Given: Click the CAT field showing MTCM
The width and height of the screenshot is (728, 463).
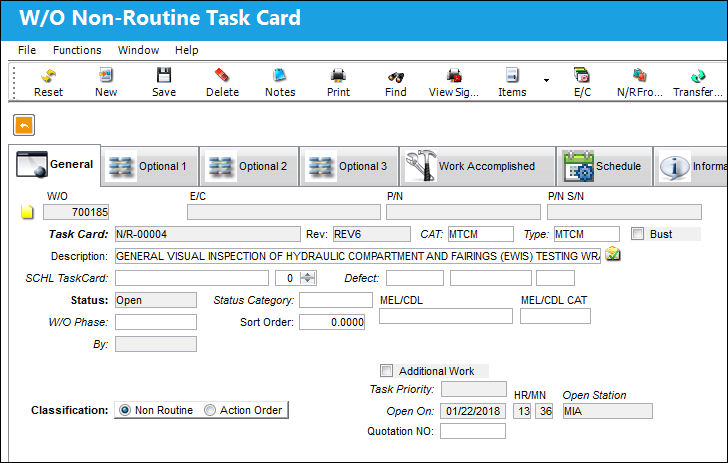Looking at the screenshot, I should [481, 234].
